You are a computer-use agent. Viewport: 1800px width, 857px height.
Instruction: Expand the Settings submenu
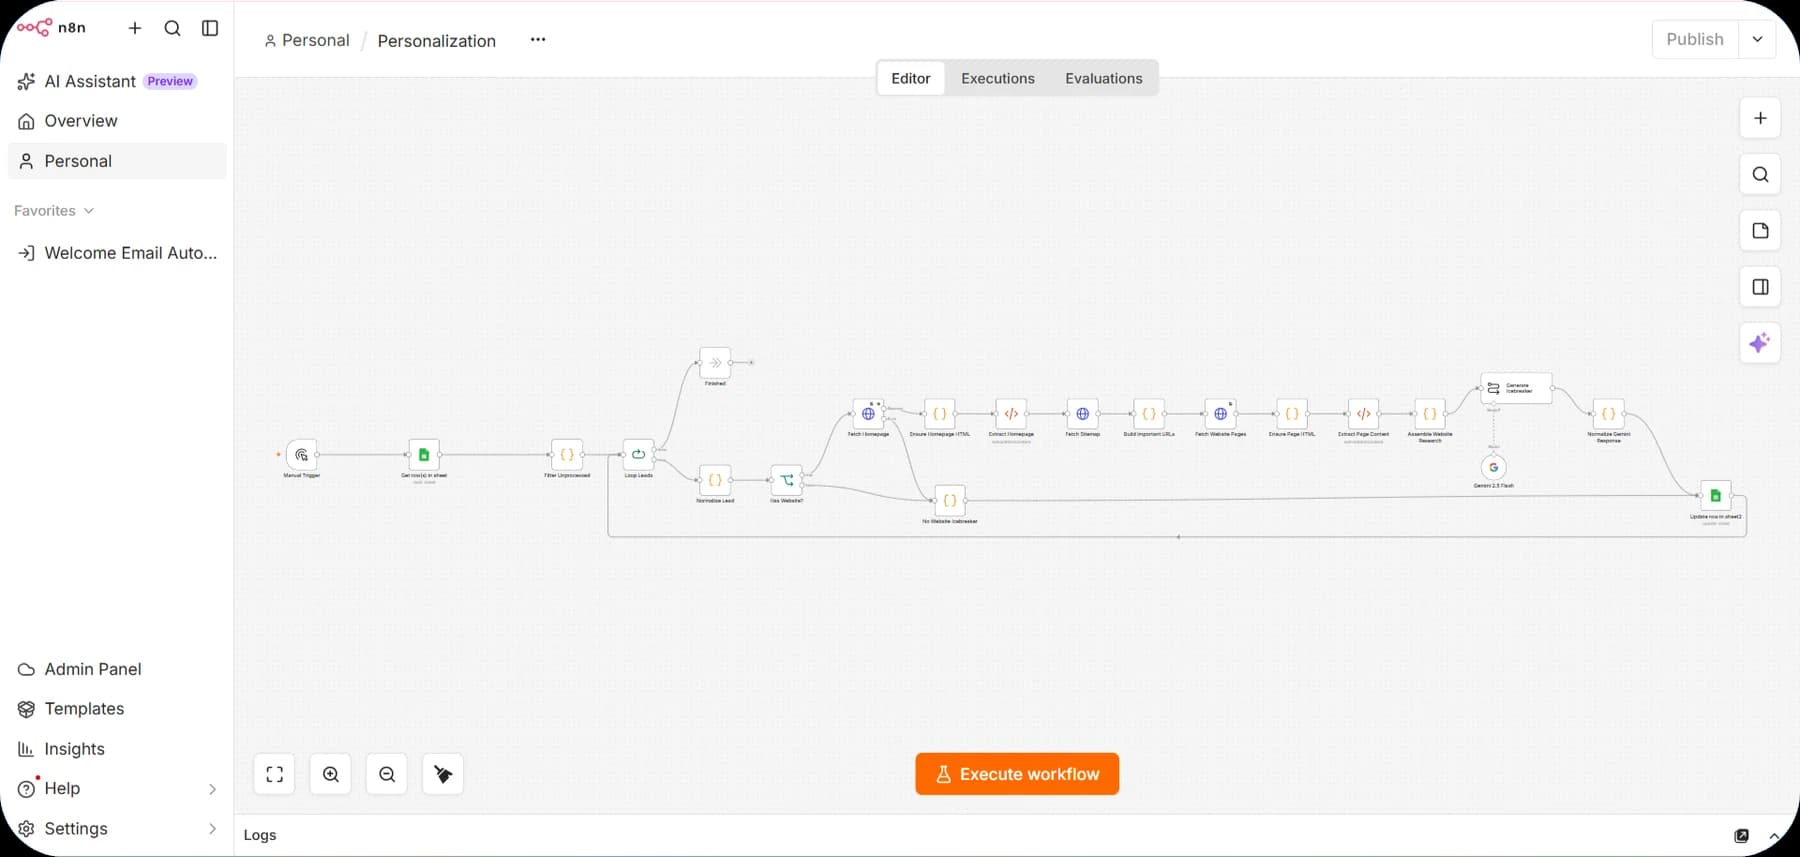pyautogui.click(x=212, y=829)
